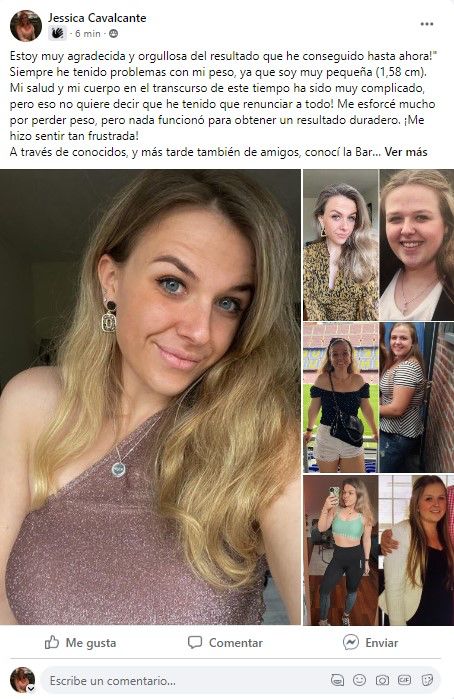Image resolution: width=454 pixels, height=699 pixels.
Task: Click the Messenger Enviar icon
Action: 351,642
